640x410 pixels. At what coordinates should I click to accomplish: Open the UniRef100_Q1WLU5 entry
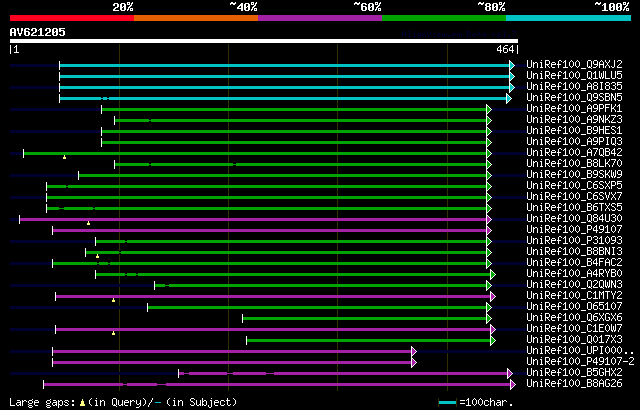(574, 75)
